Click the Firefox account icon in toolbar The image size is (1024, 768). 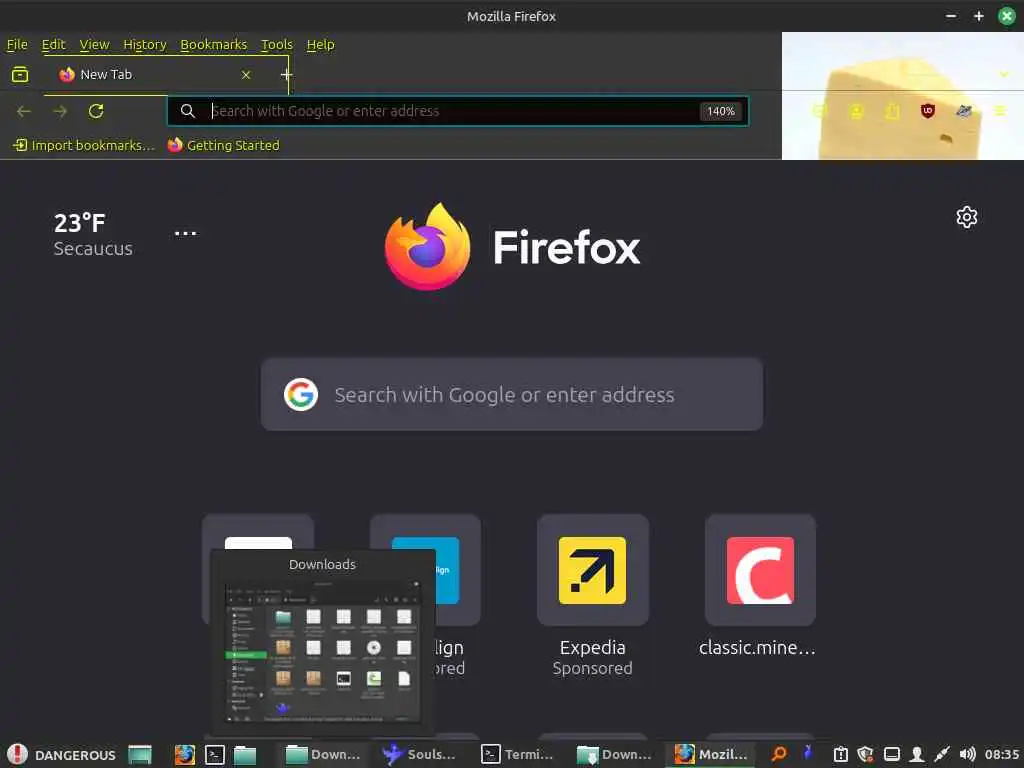(x=856, y=111)
